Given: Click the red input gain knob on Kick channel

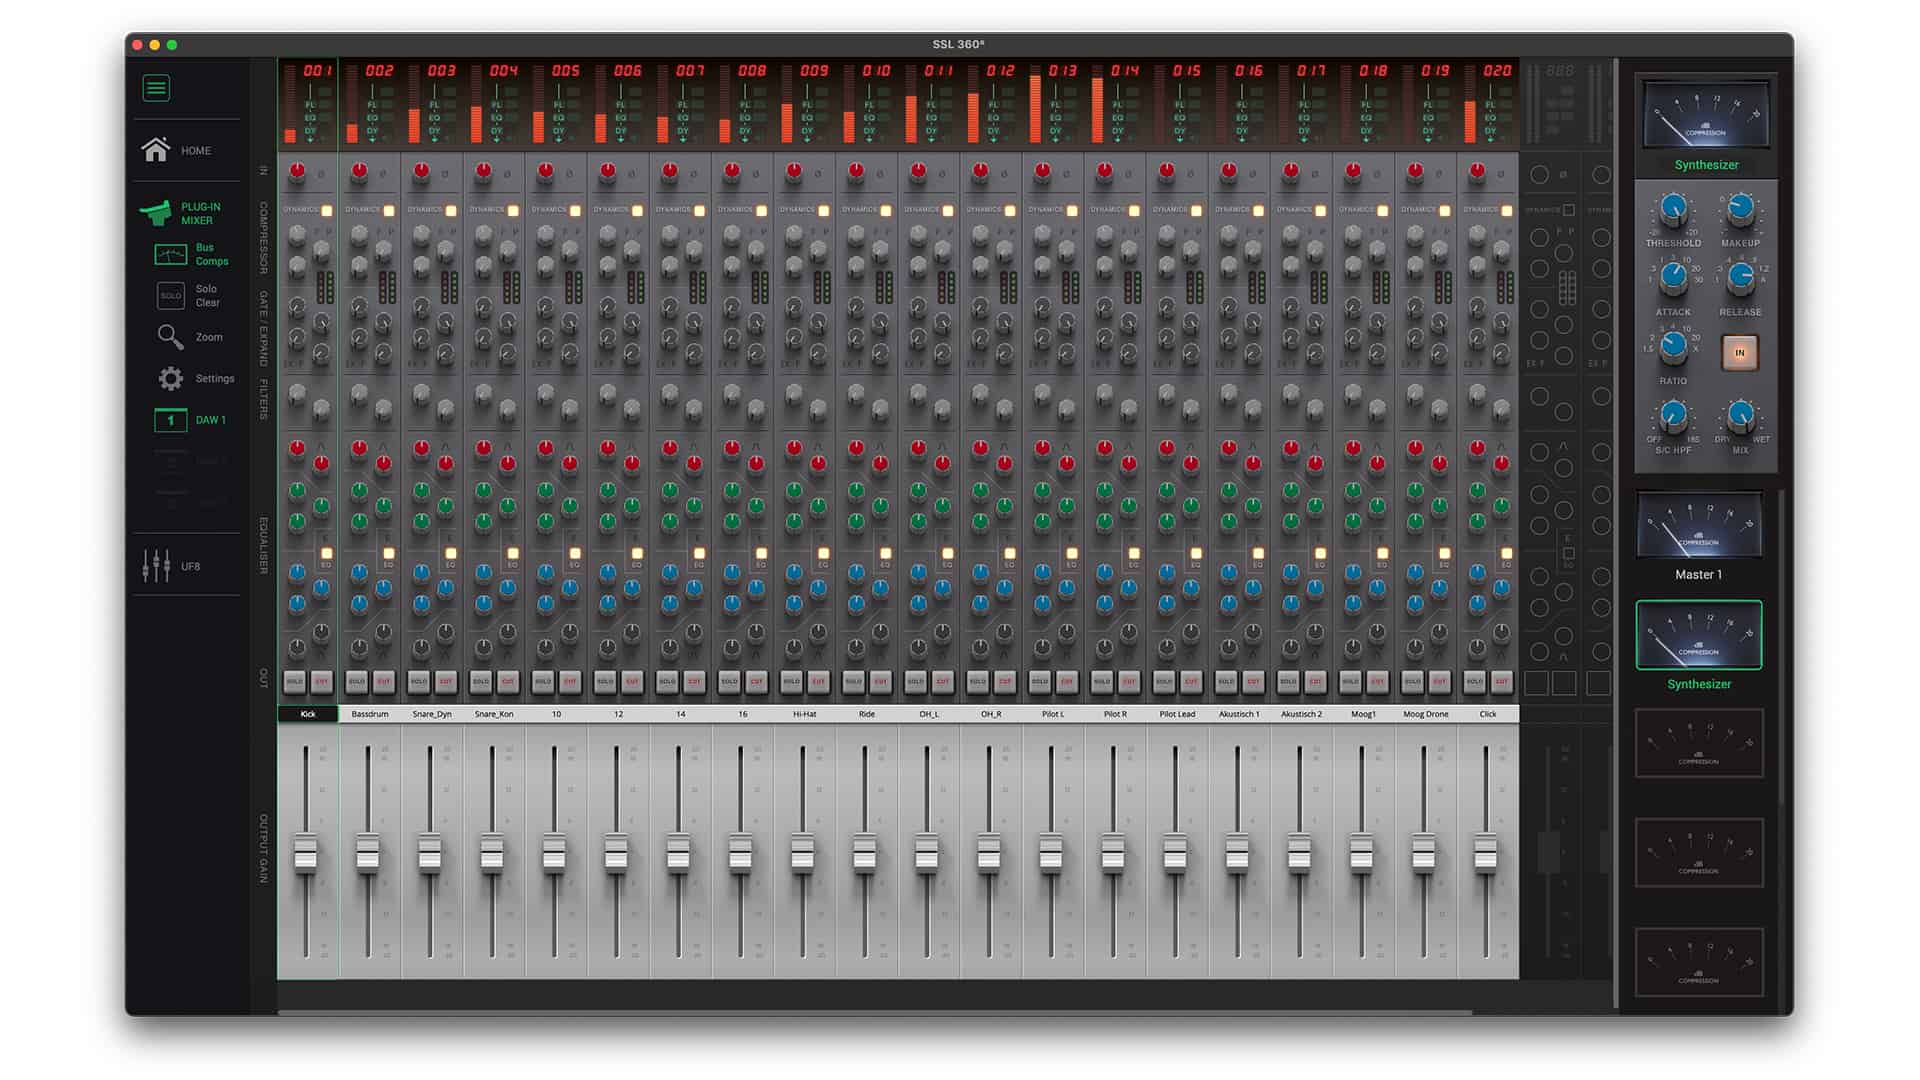Looking at the screenshot, I should tap(297, 171).
